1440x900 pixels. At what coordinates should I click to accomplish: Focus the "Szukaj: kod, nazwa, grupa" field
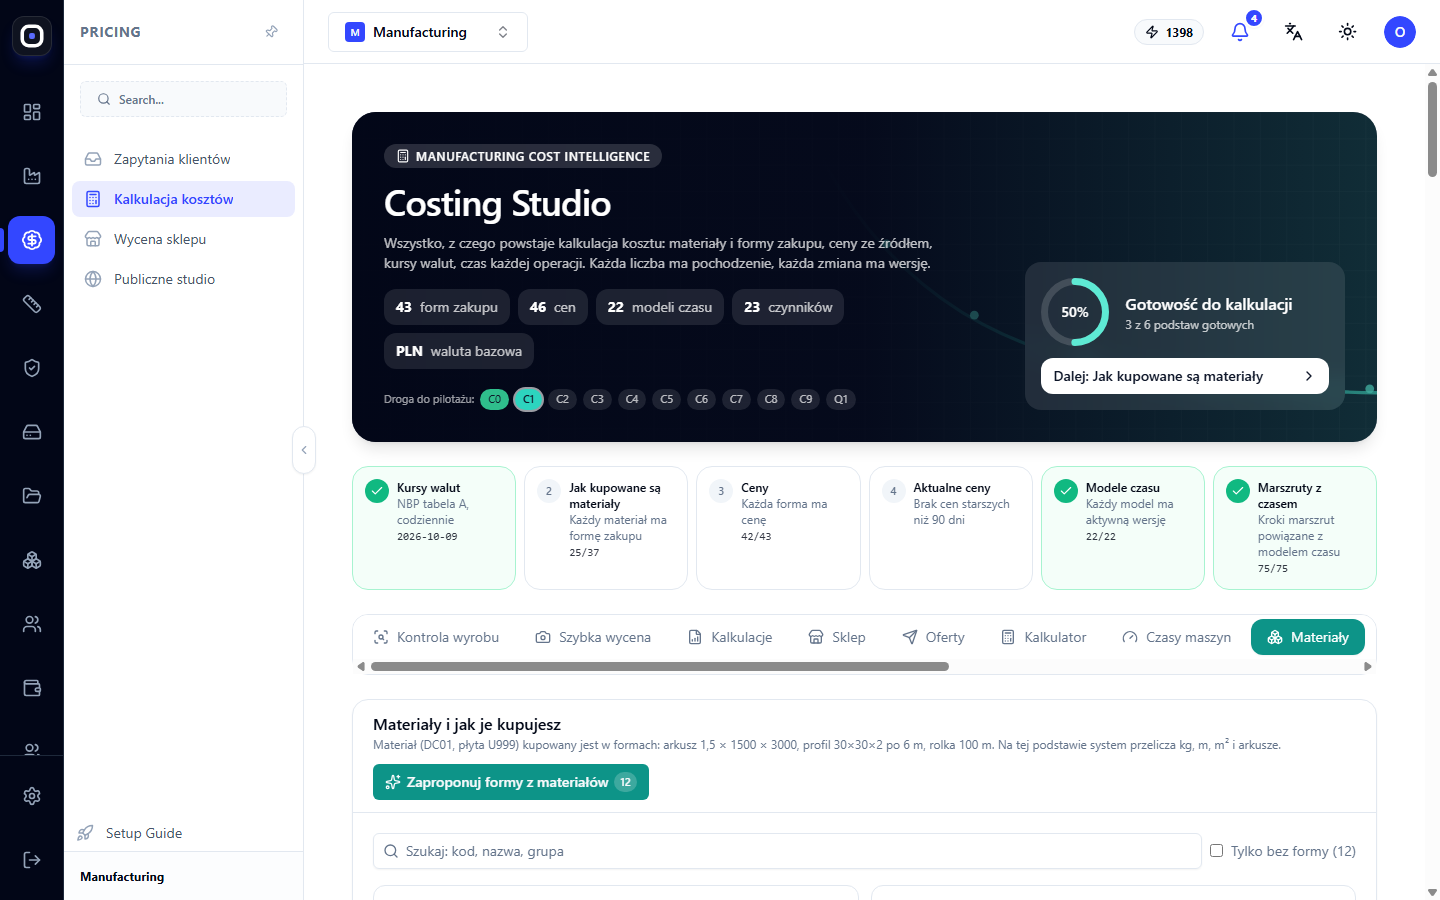click(x=787, y=851)
